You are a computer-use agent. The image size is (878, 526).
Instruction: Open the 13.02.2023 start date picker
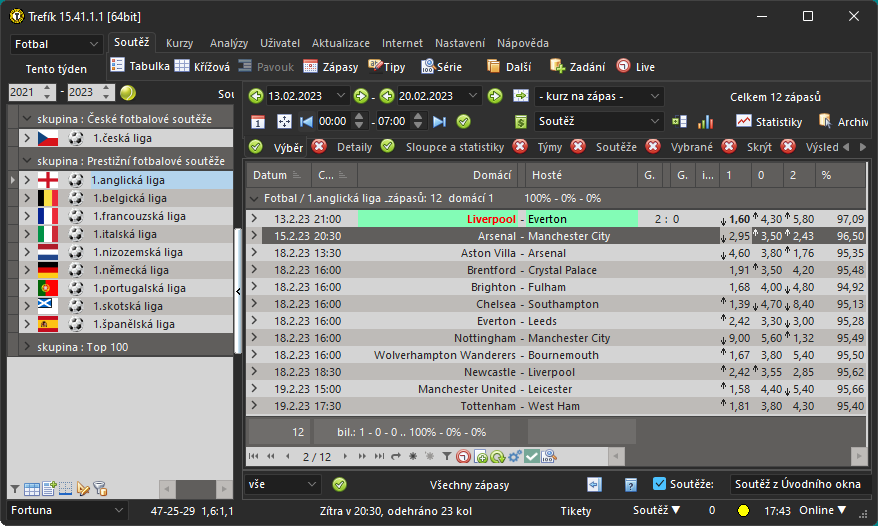coord(340,96)
